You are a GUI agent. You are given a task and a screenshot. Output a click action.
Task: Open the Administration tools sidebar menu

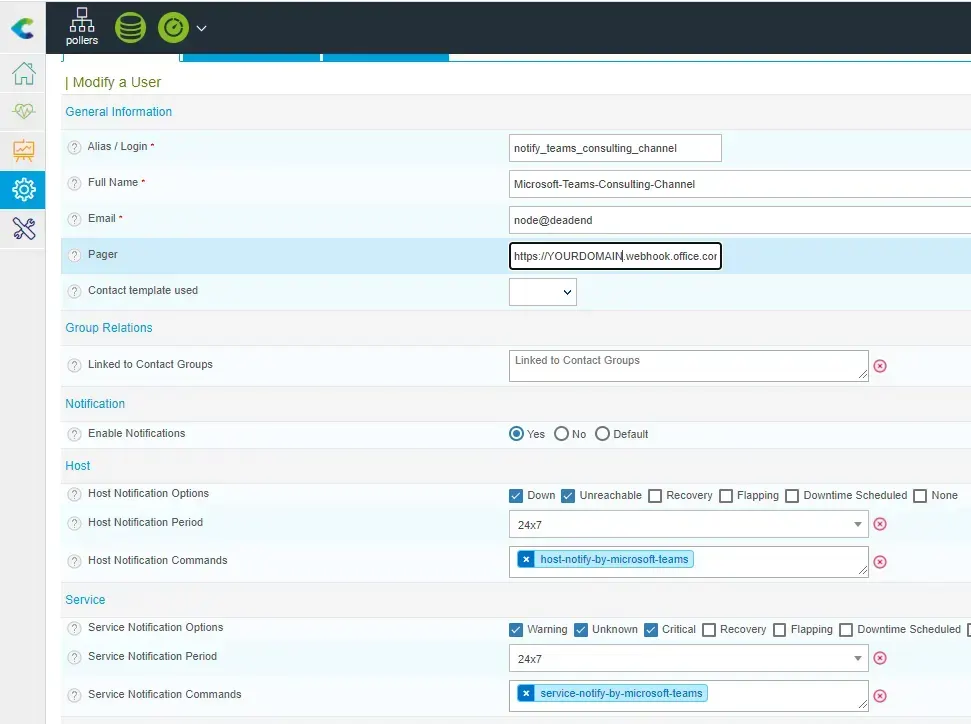[x=24, y=229]
